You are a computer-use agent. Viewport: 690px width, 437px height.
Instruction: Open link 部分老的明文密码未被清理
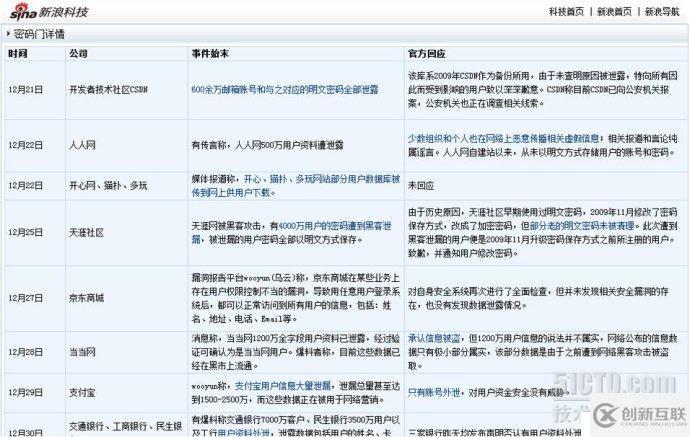tap(582, 226)
